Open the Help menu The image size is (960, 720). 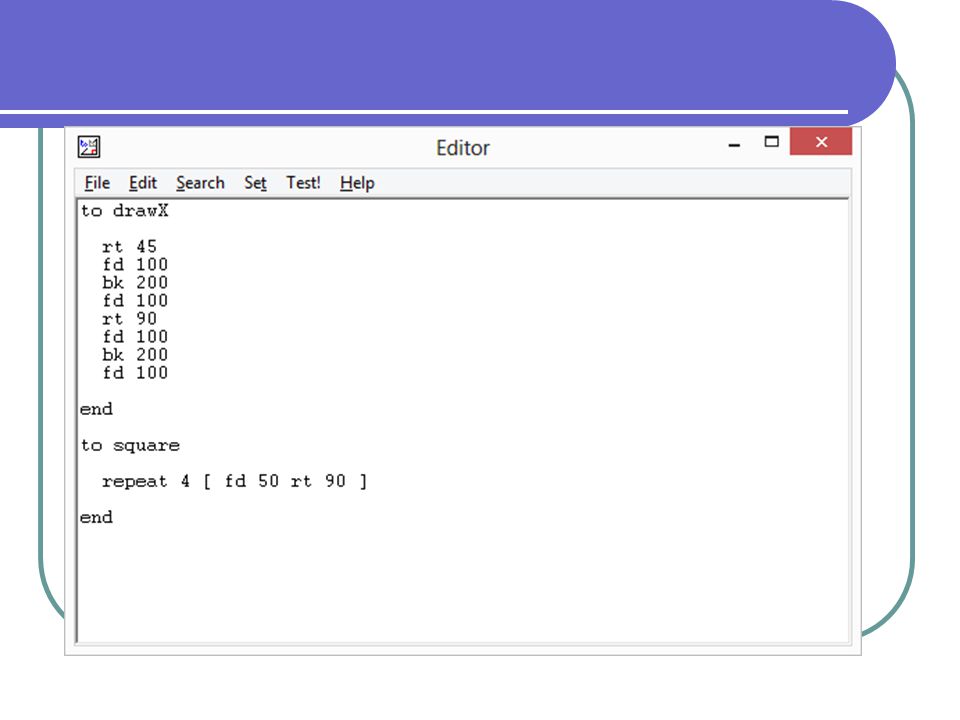click(x=357, y=183)
